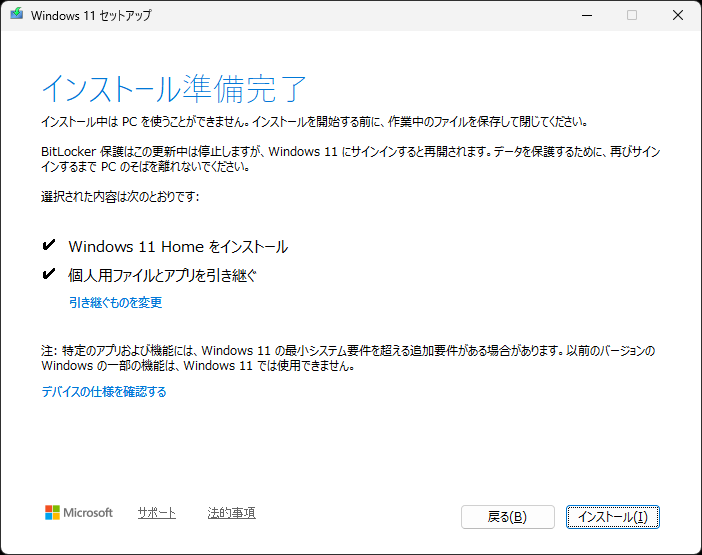This screenshot has height=555, width=702.
Task: Click the BitLocker 保護 notice paragraph
Action: click(351, 159)
